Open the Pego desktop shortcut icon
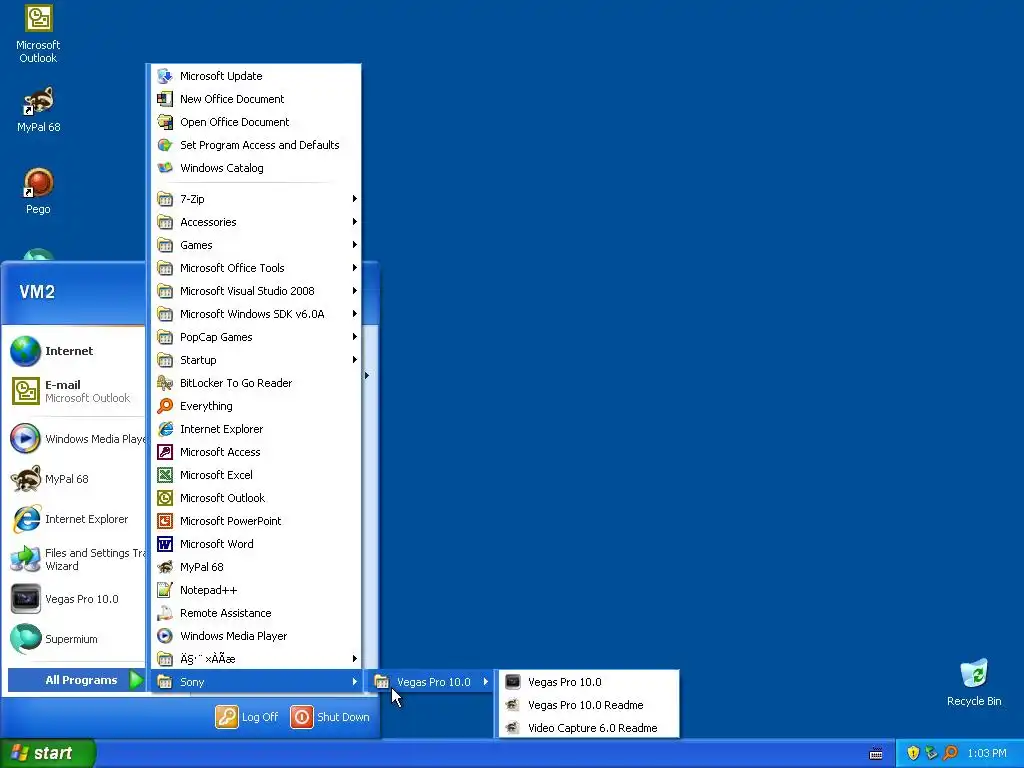1024x768 pixels. [38, 183]
